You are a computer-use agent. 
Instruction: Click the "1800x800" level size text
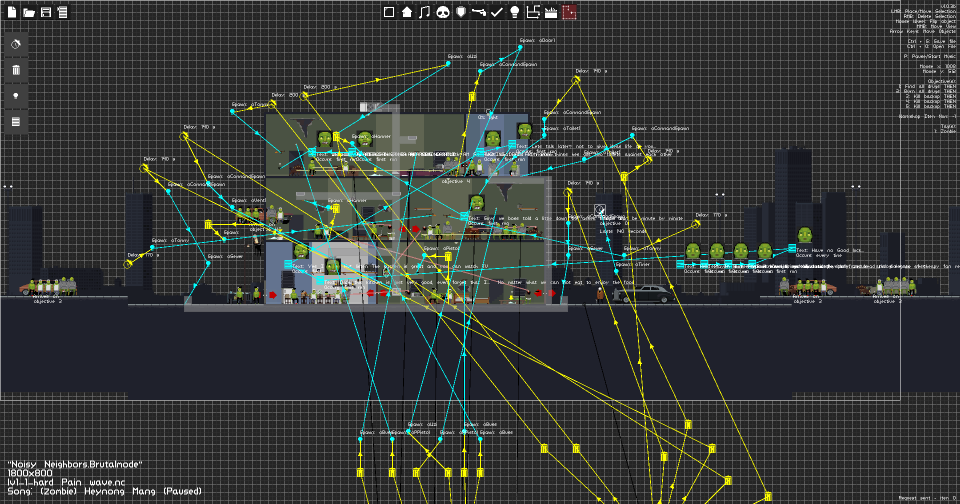[x=30, y=473]
